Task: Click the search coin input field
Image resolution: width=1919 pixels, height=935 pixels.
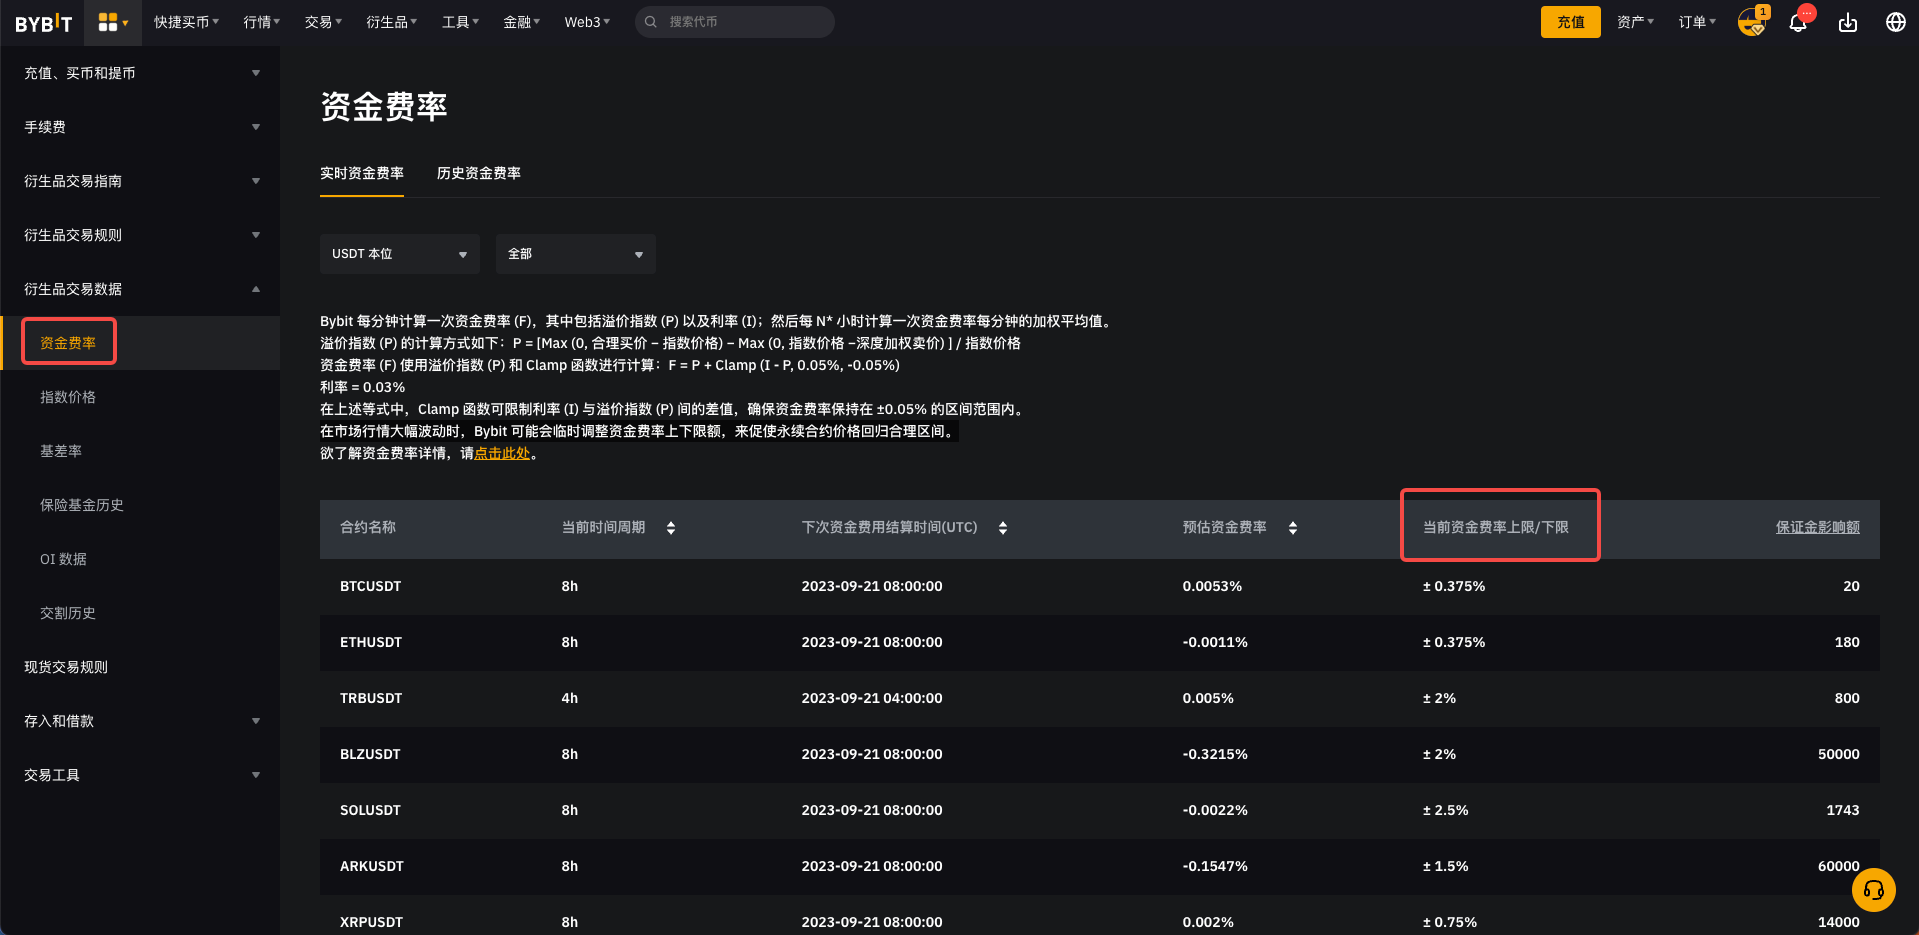Action: tap(740, 22)
